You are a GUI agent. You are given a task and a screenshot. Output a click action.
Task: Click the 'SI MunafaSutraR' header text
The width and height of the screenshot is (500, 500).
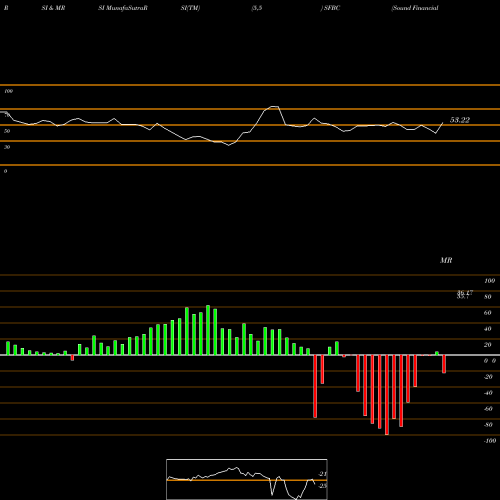tap(123, 8)
